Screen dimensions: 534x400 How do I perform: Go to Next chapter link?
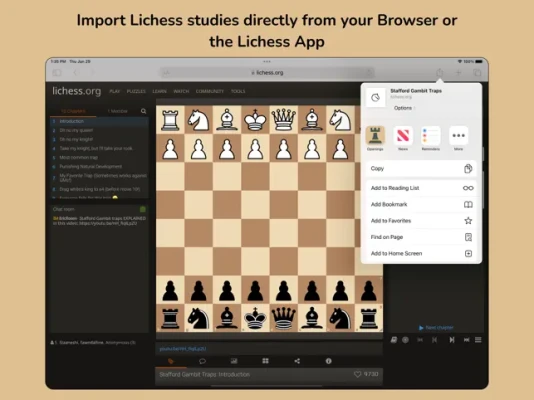436,327
